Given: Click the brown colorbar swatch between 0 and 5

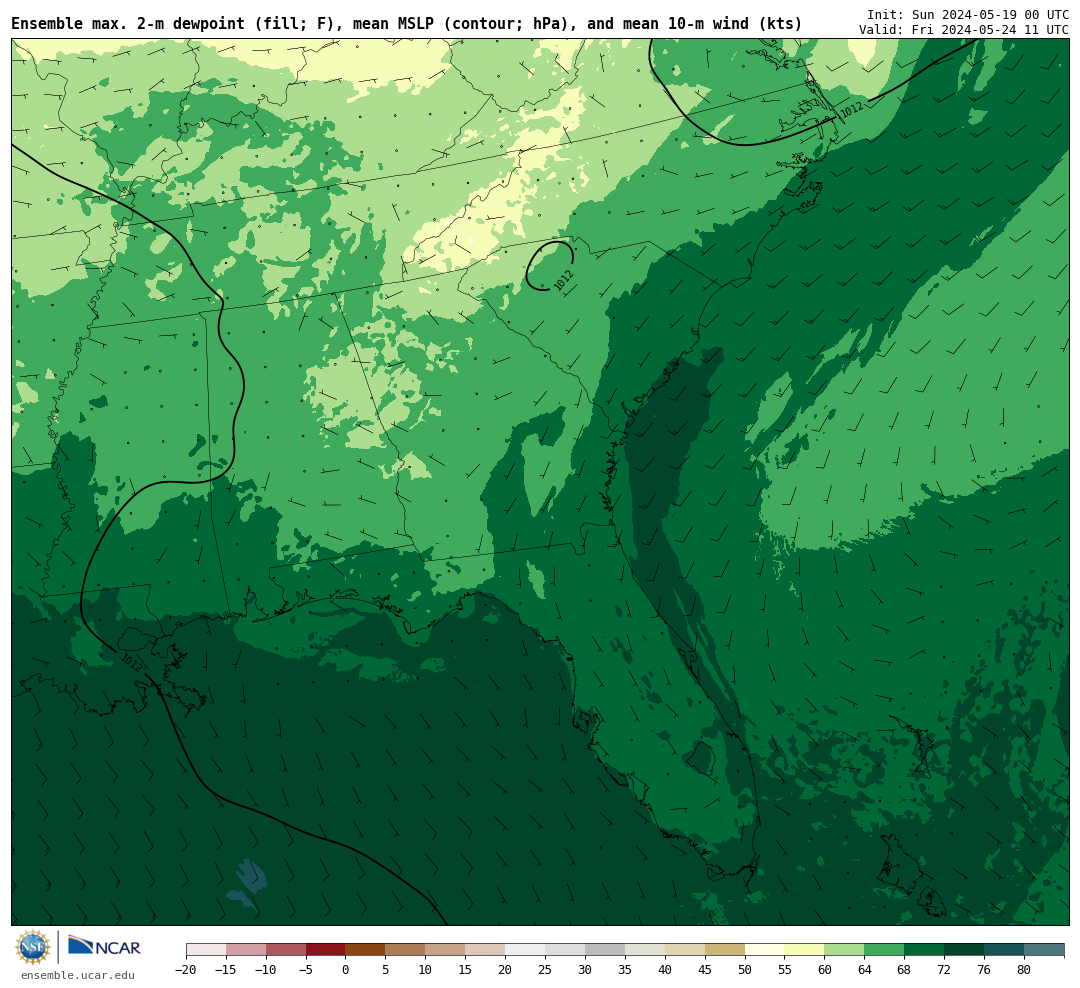Looking at the screenshot, I should 365,950.
